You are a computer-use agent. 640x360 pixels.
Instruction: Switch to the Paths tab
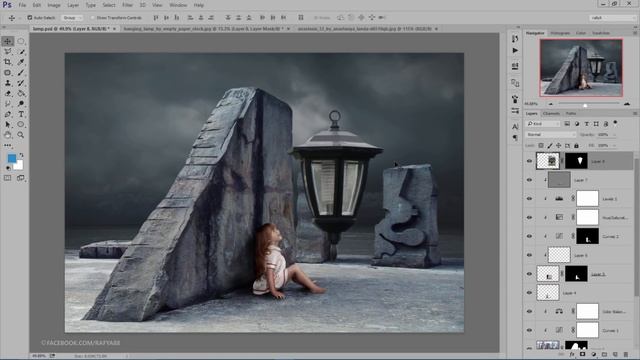pos(571,113)
